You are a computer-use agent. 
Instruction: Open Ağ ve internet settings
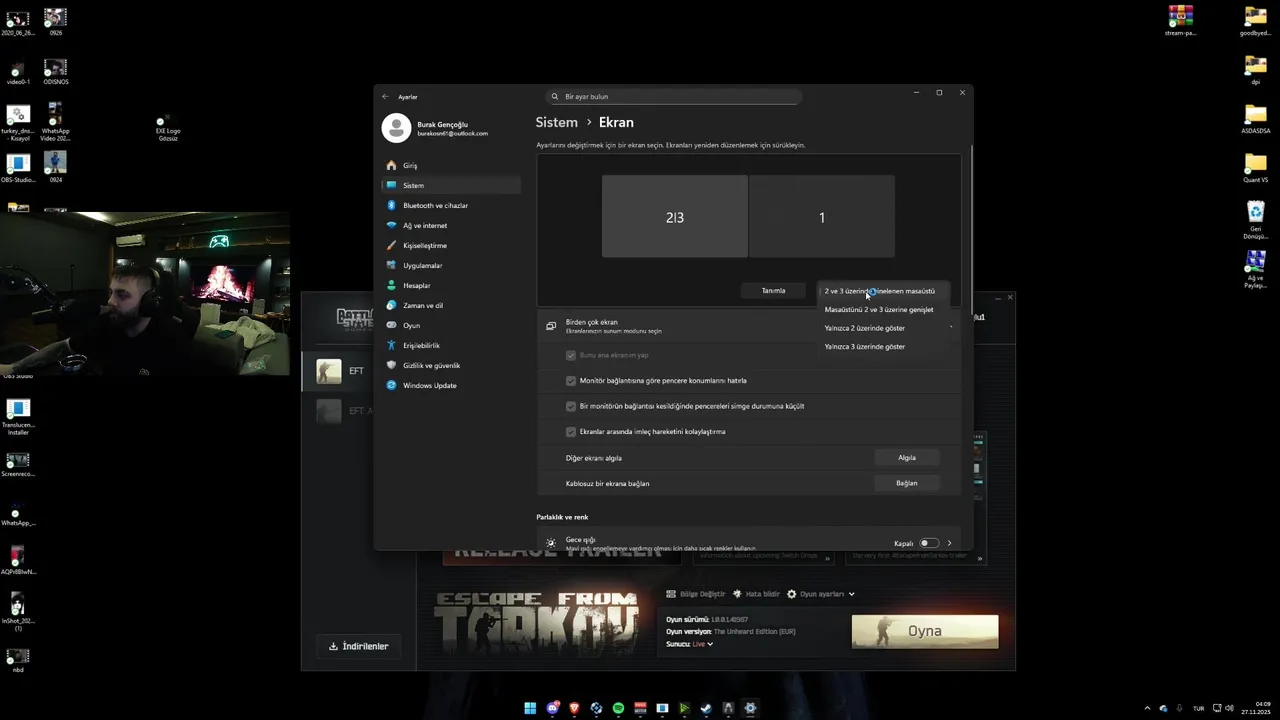click(450, 225)
